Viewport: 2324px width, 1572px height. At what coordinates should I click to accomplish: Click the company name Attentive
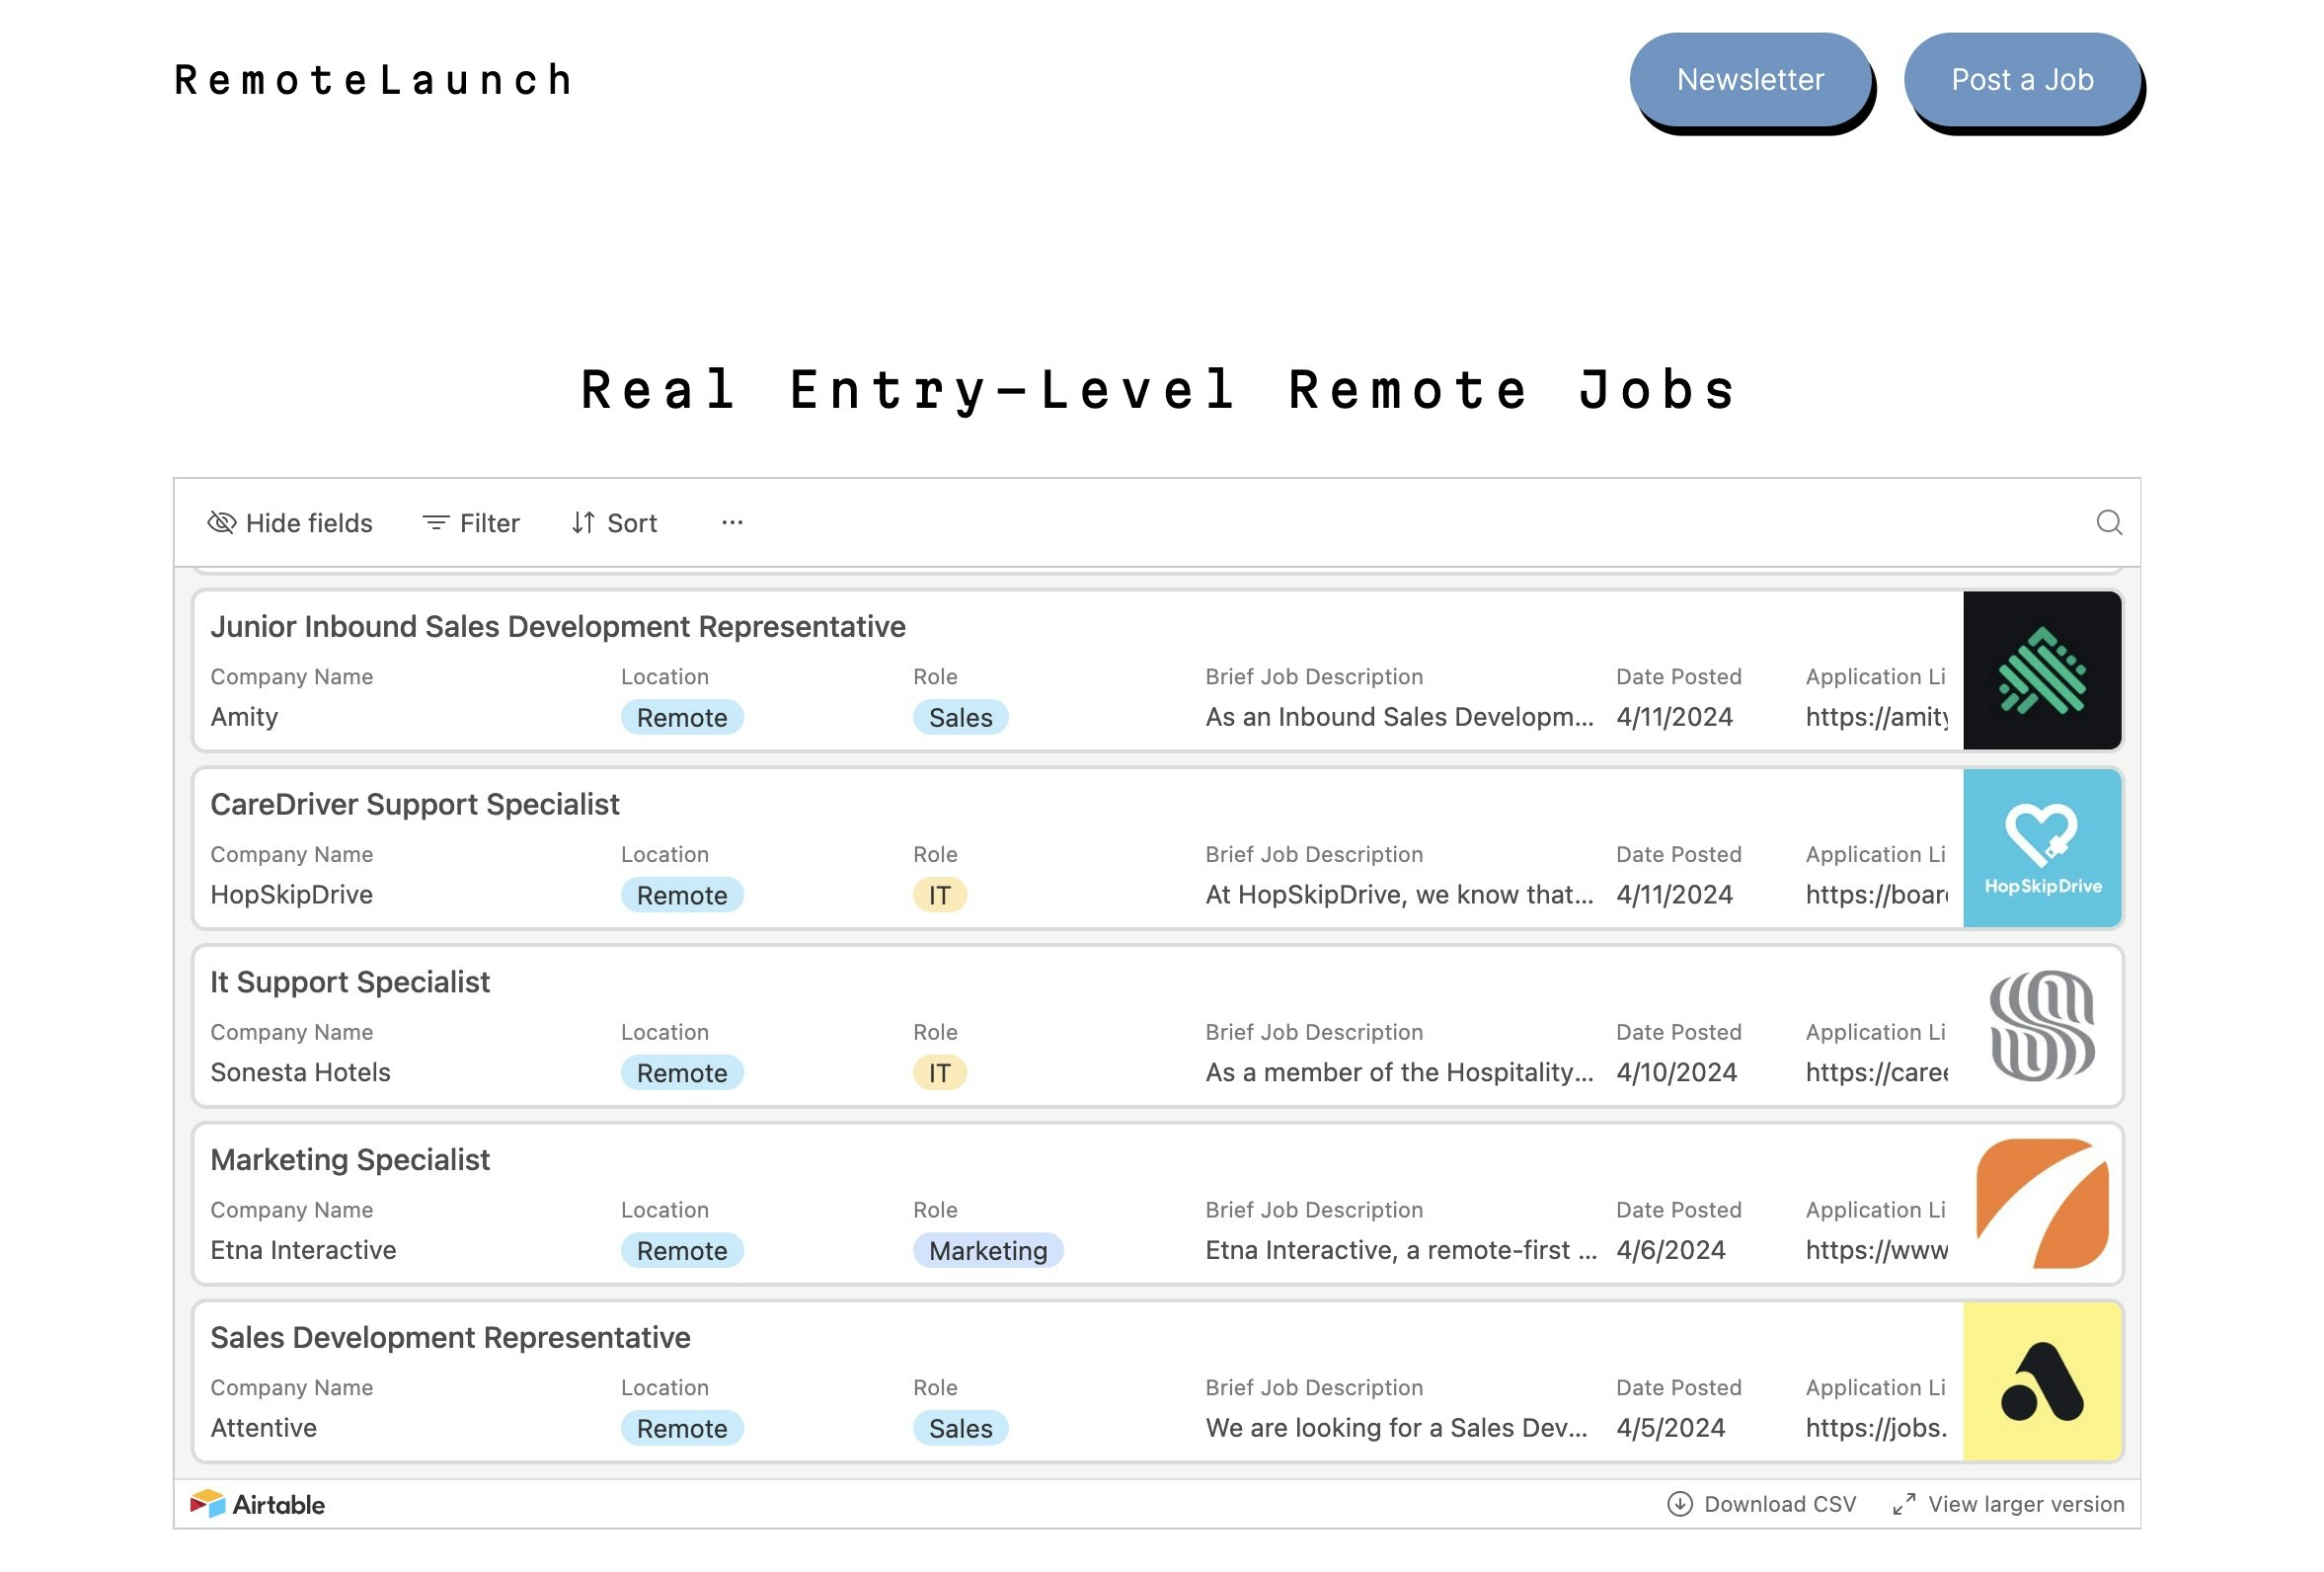263,1428
